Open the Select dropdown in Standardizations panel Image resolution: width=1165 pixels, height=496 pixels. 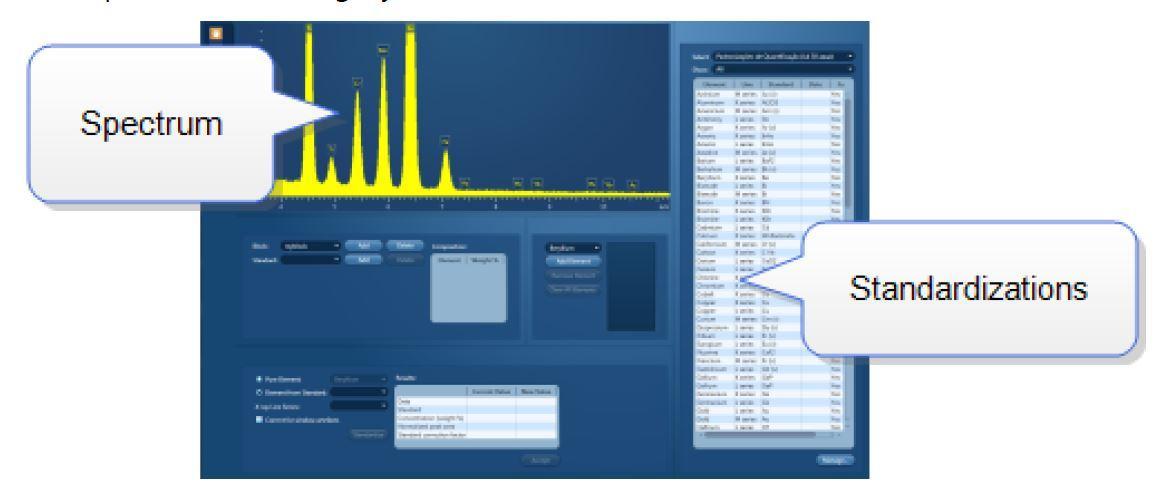782,57
